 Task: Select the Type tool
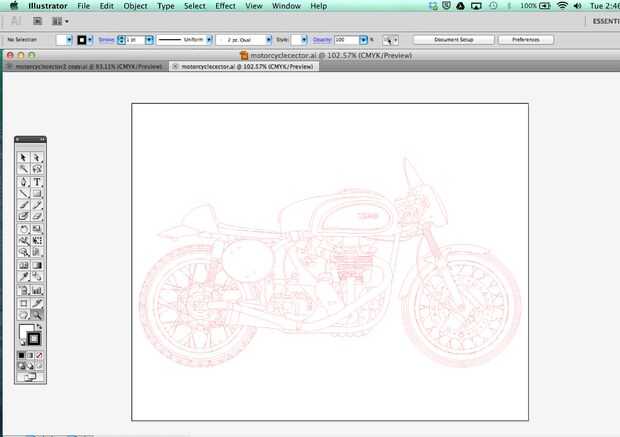click(x=37, y=182)
